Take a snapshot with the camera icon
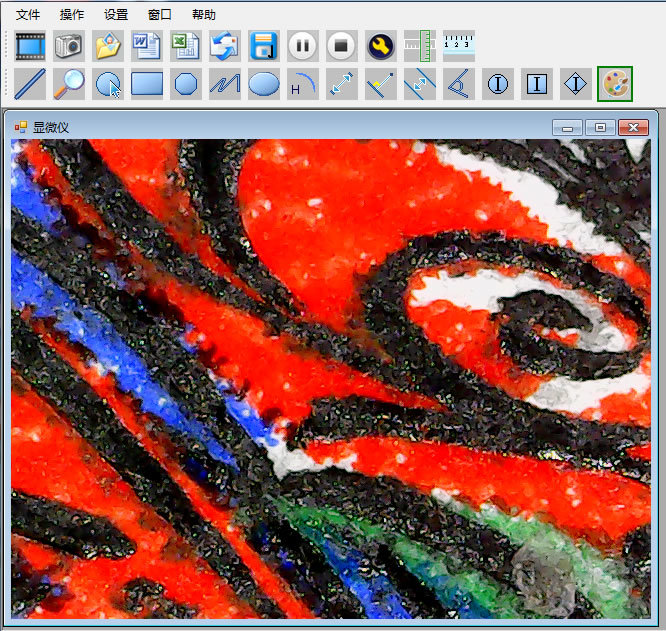 pyautogui.click(x=69, y=46)
